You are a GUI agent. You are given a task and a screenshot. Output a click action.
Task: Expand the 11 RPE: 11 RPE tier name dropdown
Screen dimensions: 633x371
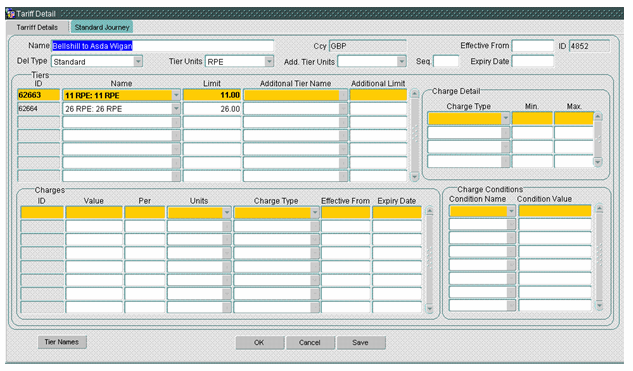(x=176, y=95)
